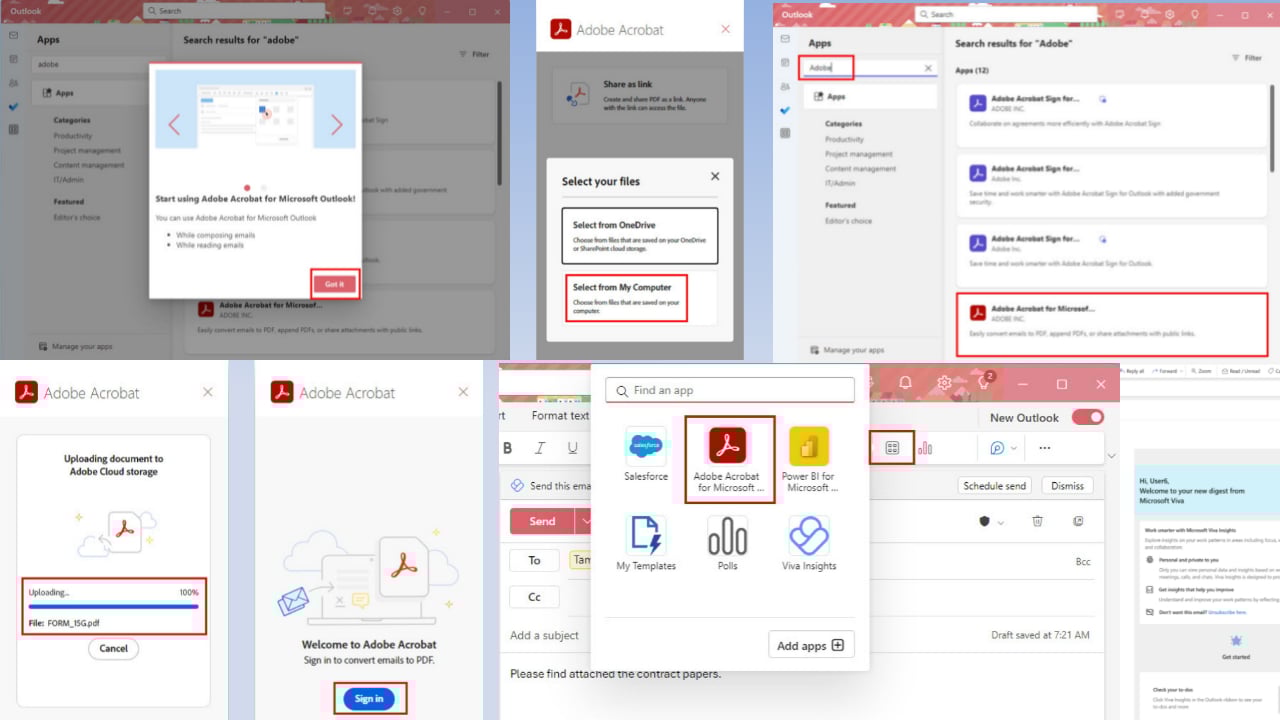Viewport: 1280px width, 720px height.
Task: Toggle Bold formatting in the compose window
Action: 508,448
